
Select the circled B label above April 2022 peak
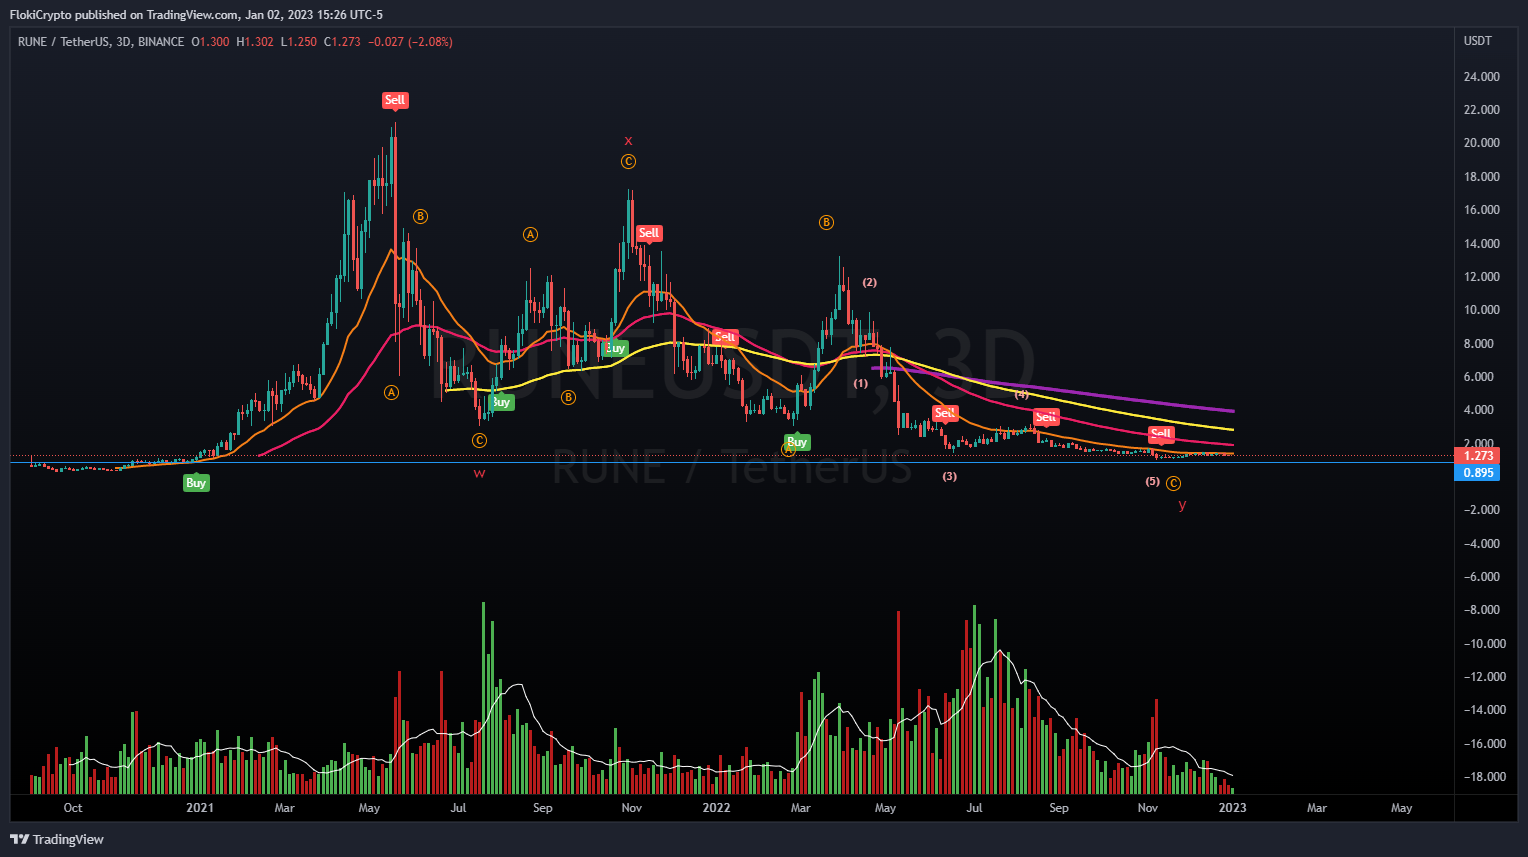[826, 223]
